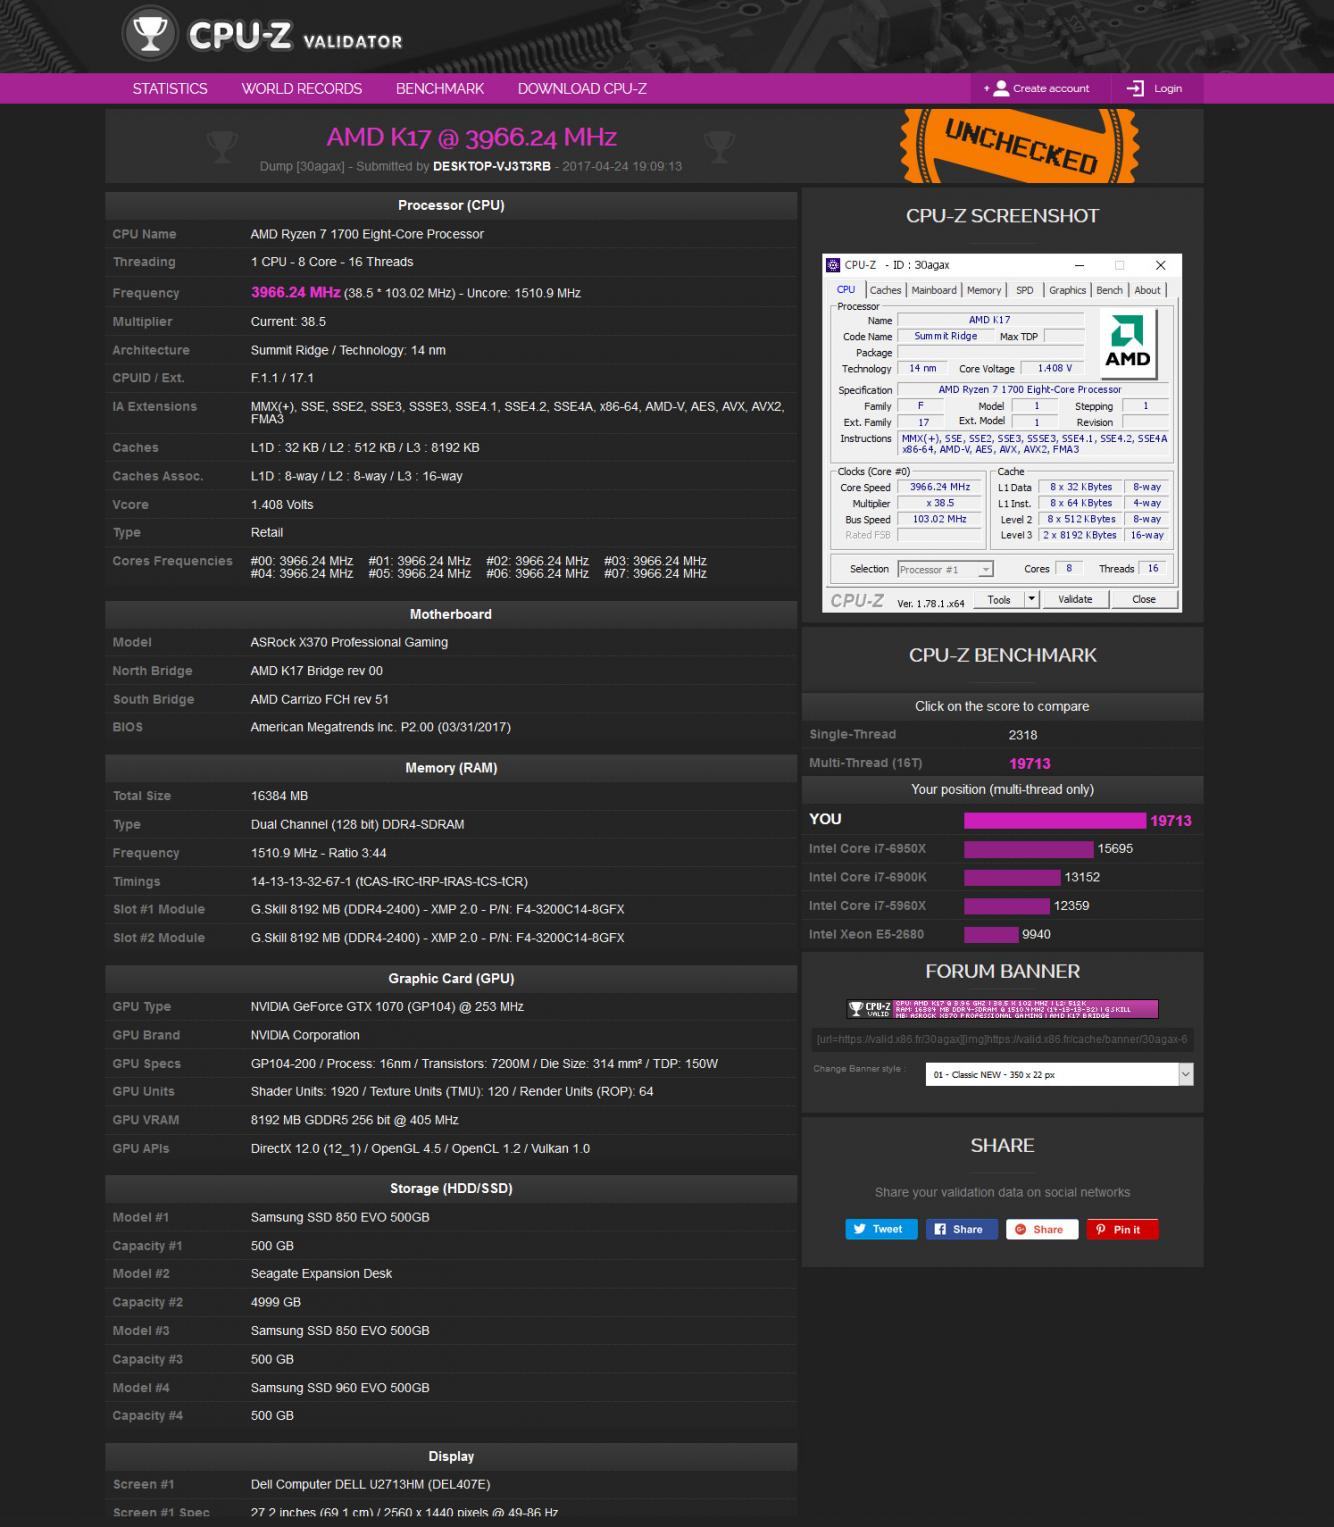Click the 16384 MB Total Size value
Image resolution: width=1334 pixels, height=1527 pixels.
coord(279,796)
